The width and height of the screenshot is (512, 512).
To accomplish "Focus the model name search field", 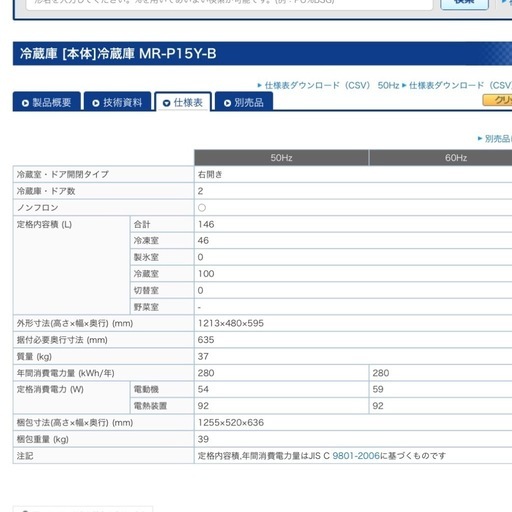I will [229, 3].
